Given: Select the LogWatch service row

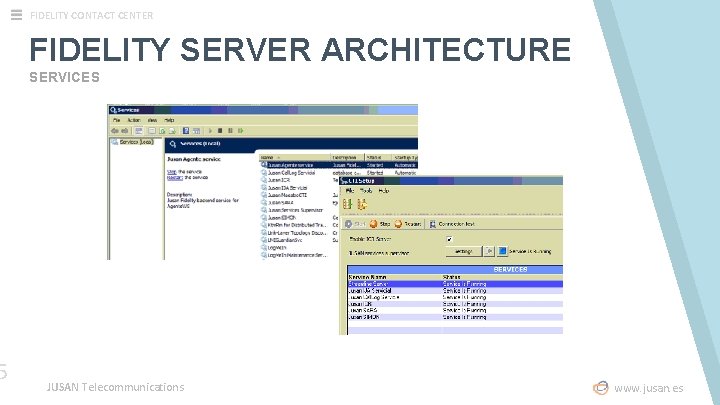Looking at the screenshot, I should click(x=299, y=248).
